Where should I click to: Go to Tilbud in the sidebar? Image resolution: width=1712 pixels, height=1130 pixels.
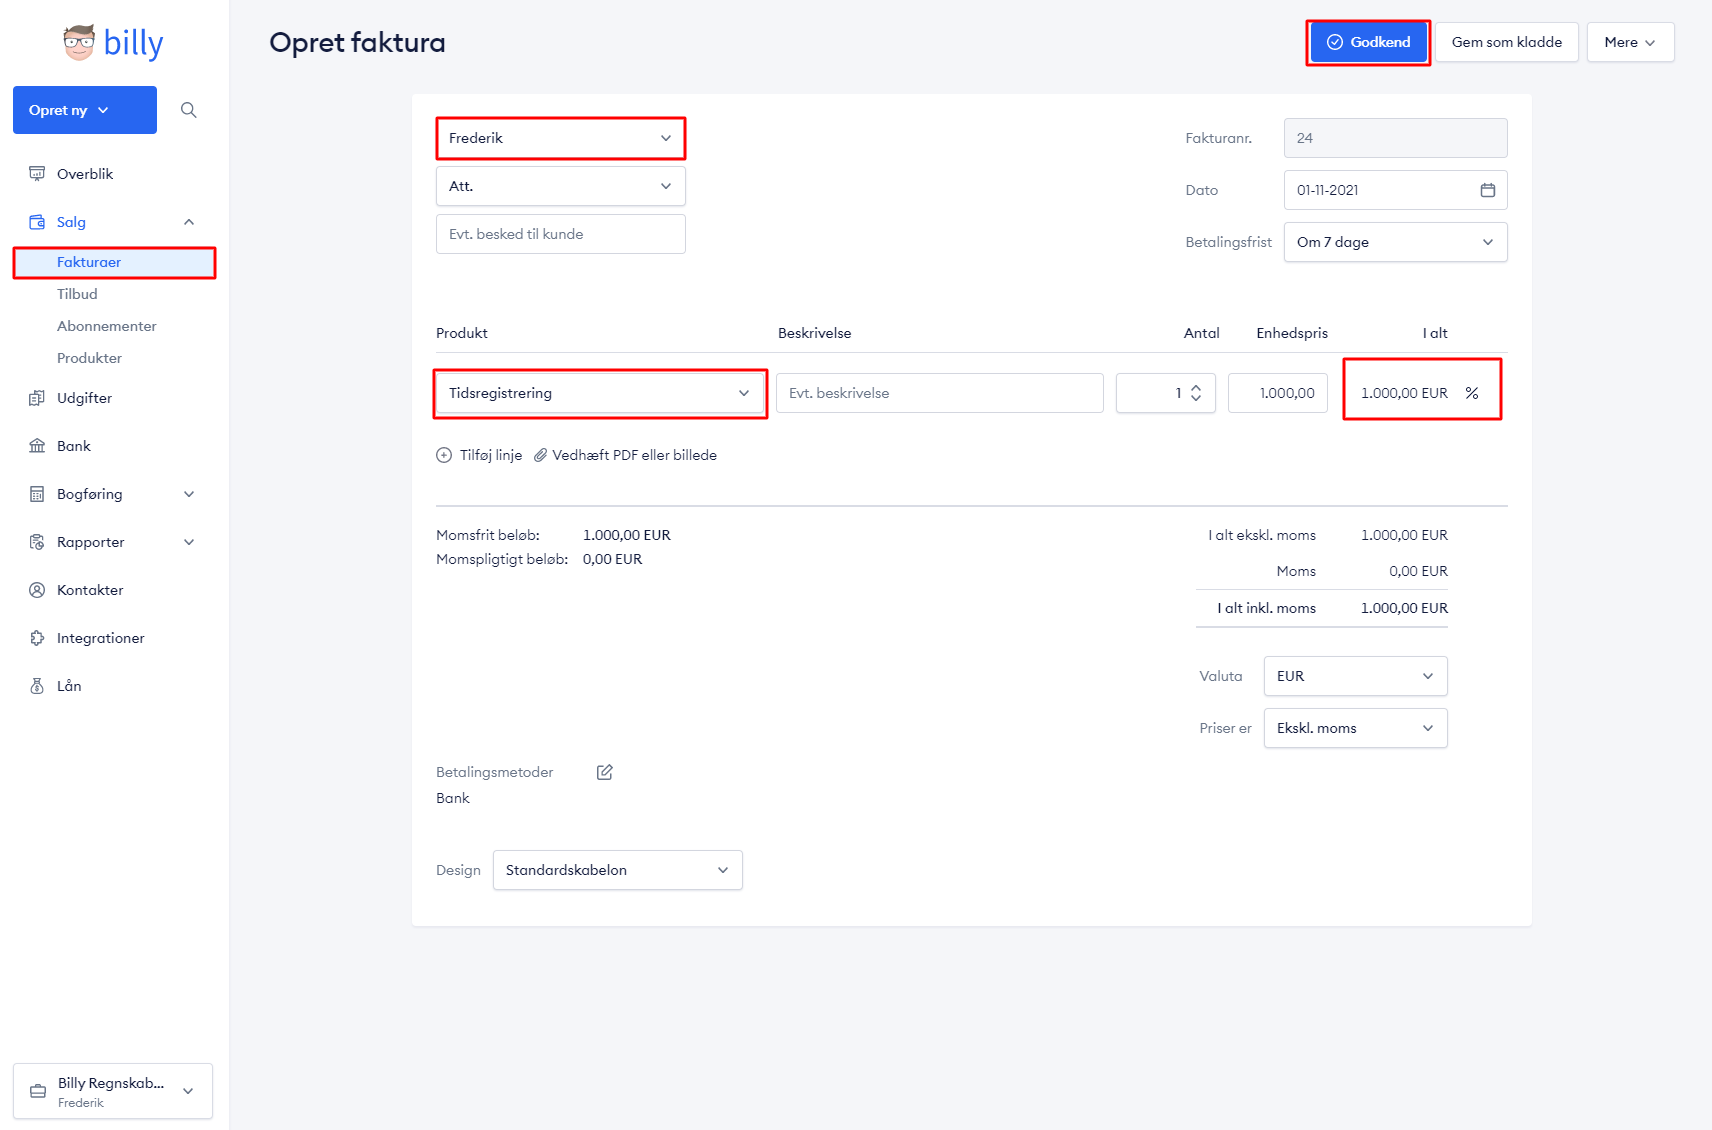(77, 294)
